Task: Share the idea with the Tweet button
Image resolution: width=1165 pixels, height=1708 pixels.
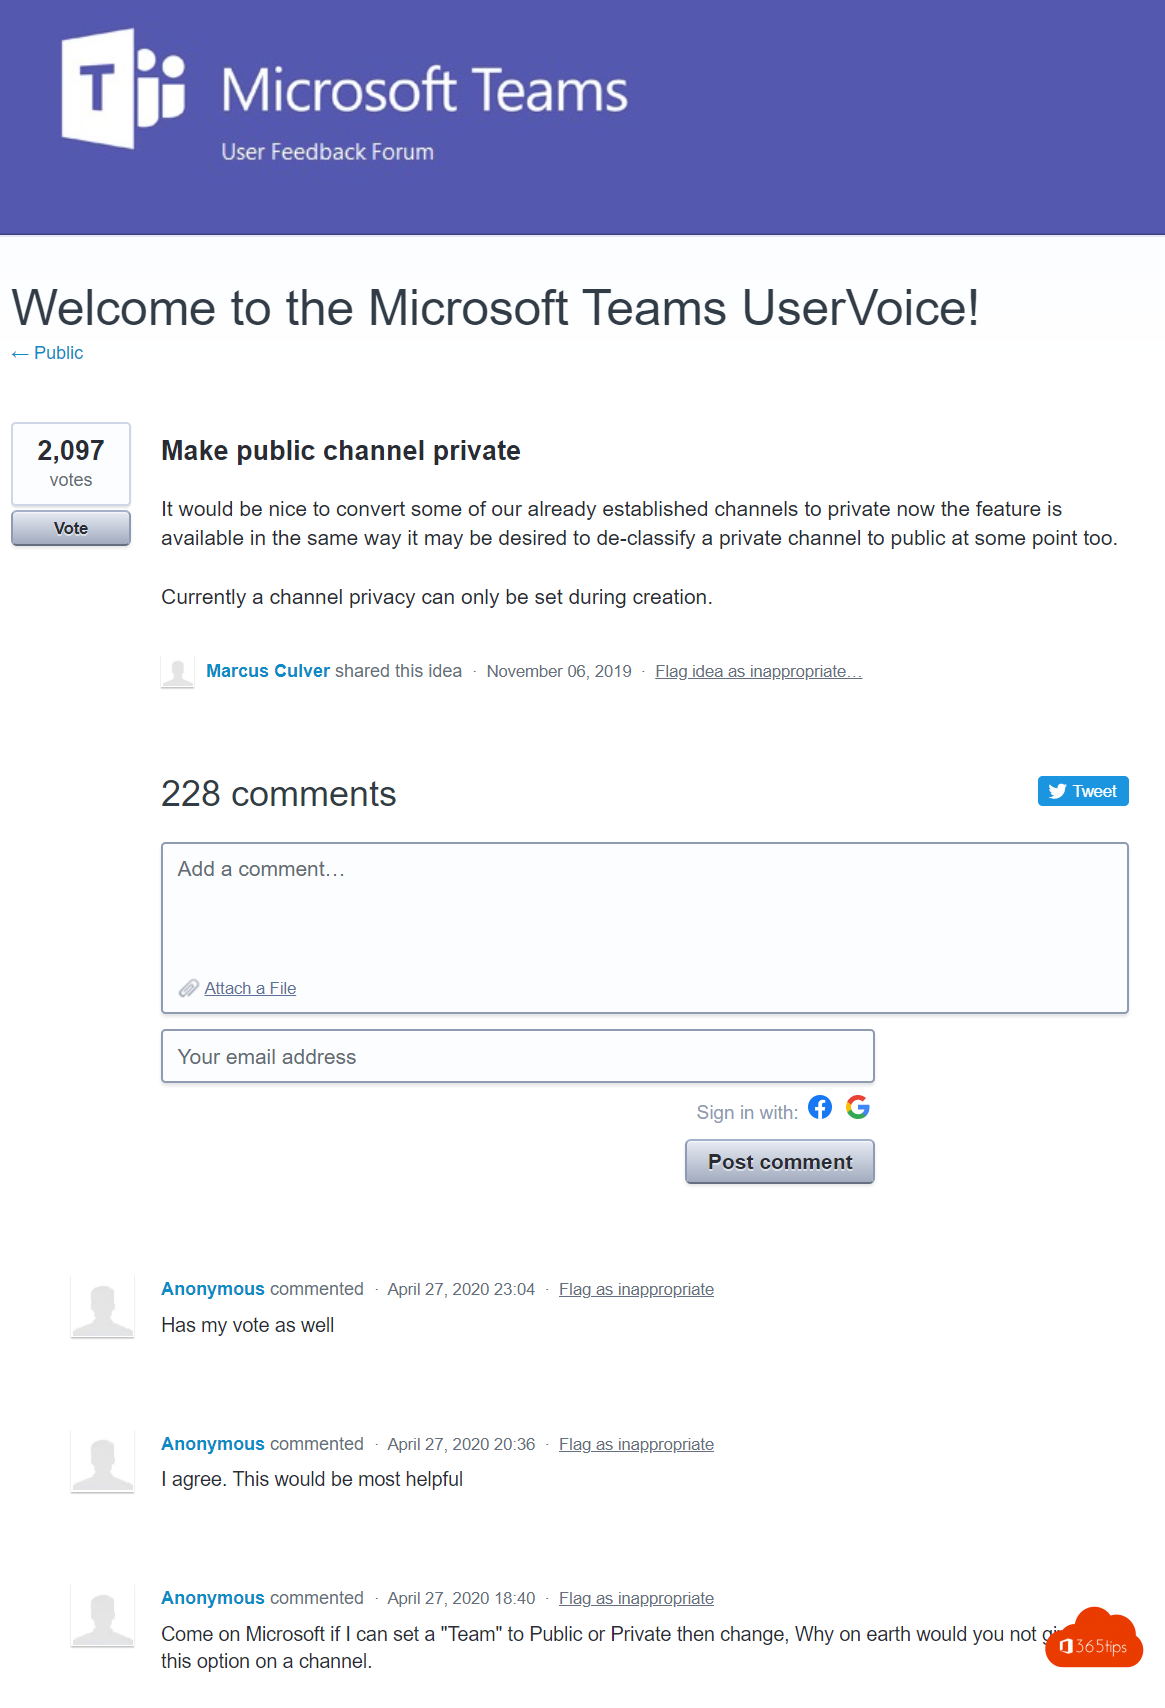Action: click(1083, 791)
